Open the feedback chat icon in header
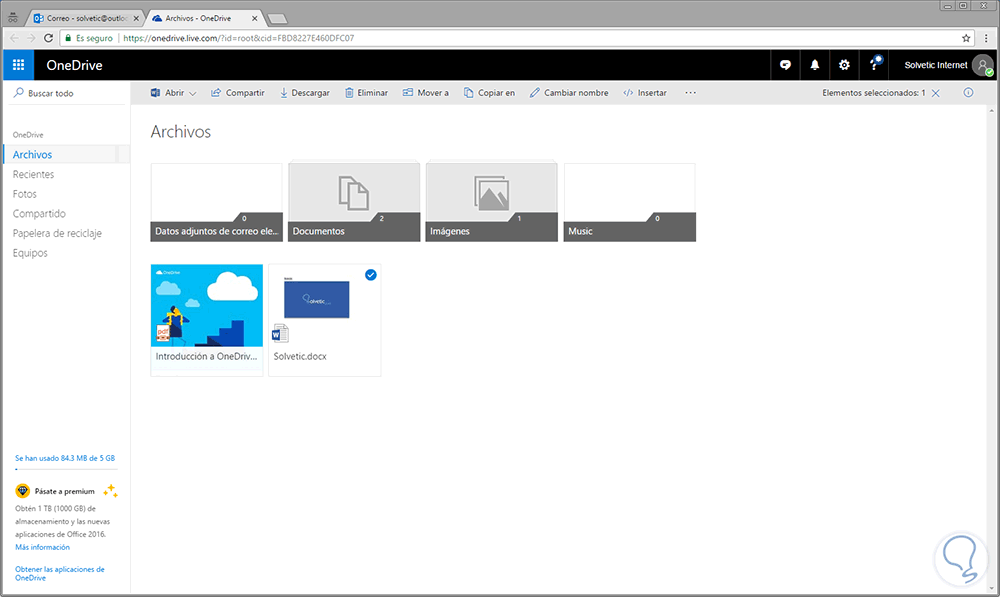Viewport: 1000px width, 597px height. click(785, 65)
